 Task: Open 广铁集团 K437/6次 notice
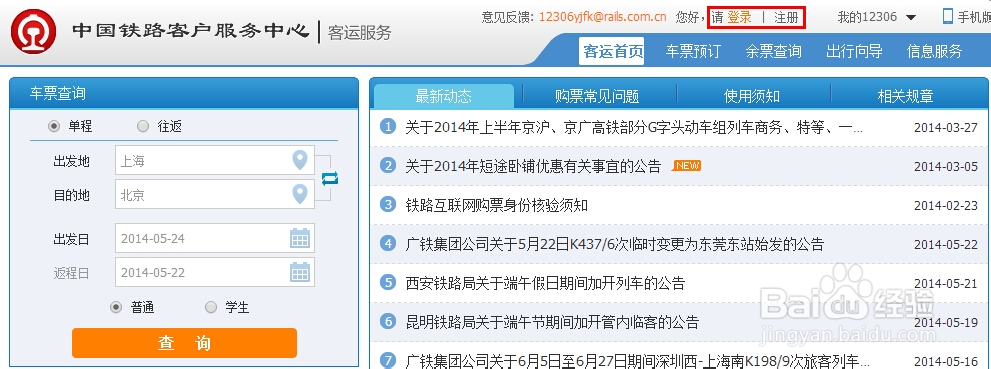(614, 244)
